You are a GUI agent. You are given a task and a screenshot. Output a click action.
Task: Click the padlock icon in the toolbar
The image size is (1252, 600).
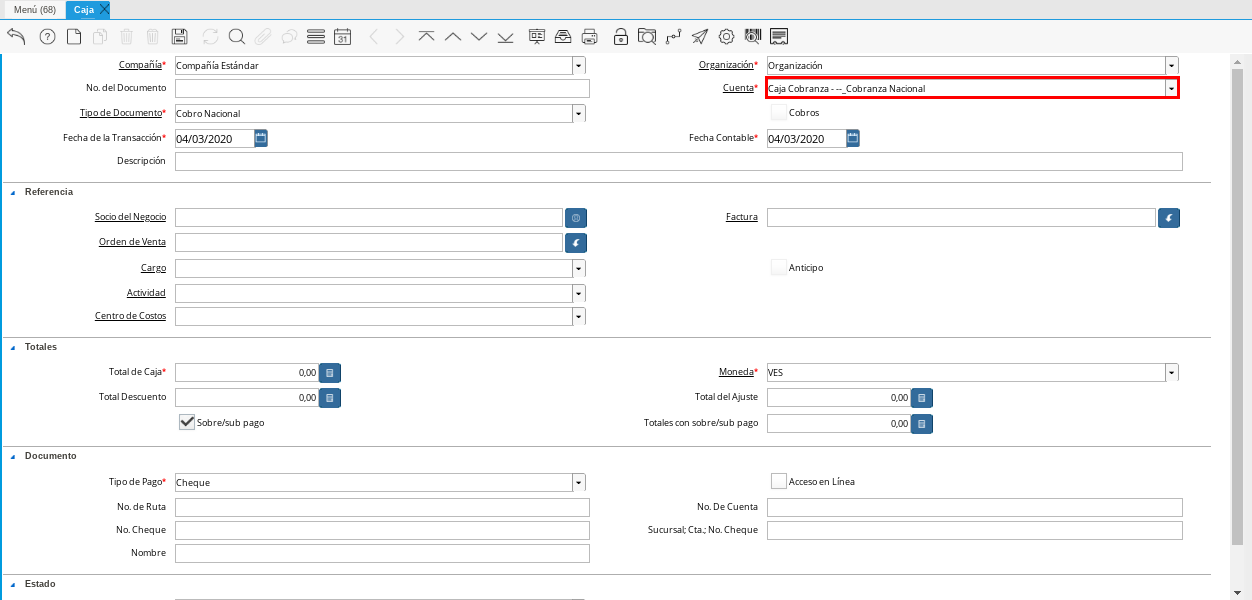[x=621, y=37]
